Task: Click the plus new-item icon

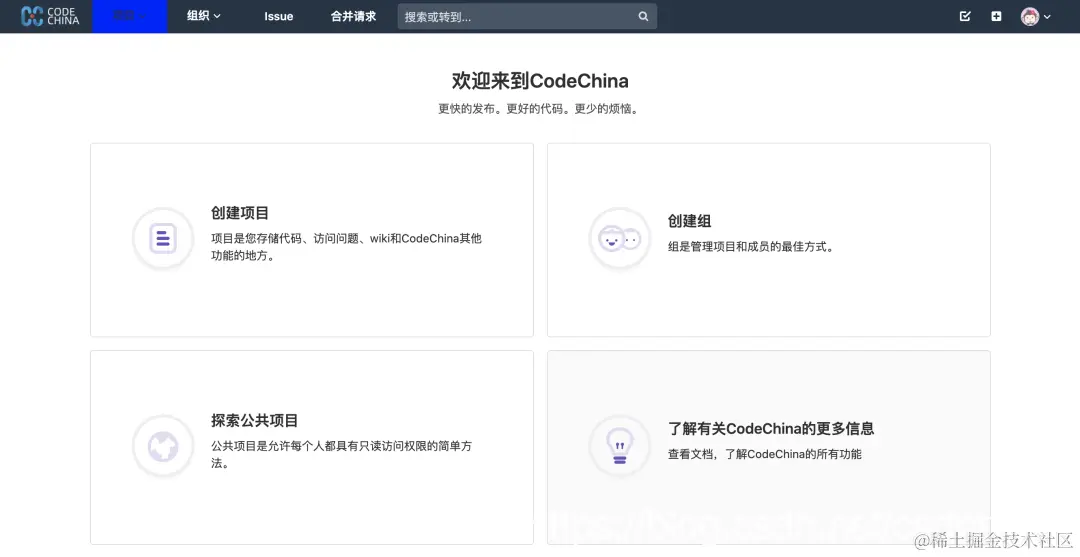Action: [996, 16]
